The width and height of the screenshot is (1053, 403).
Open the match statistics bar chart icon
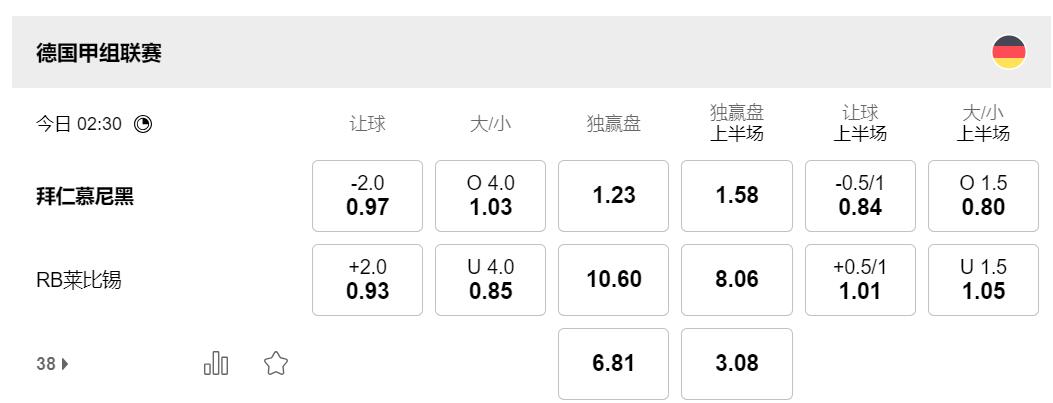(x=216, y=364)
